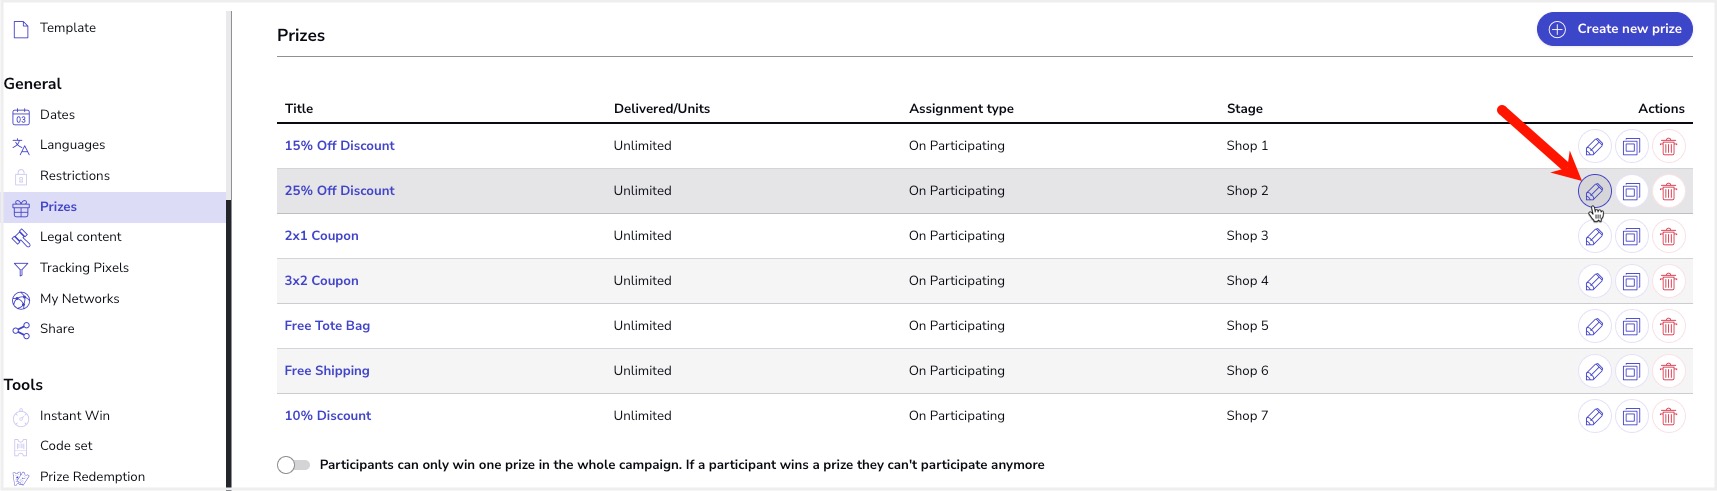This screenshot has height=491, width=1717.
Task: Duplicate the 3x2 Coupon prize
Action: (1631, 281)
